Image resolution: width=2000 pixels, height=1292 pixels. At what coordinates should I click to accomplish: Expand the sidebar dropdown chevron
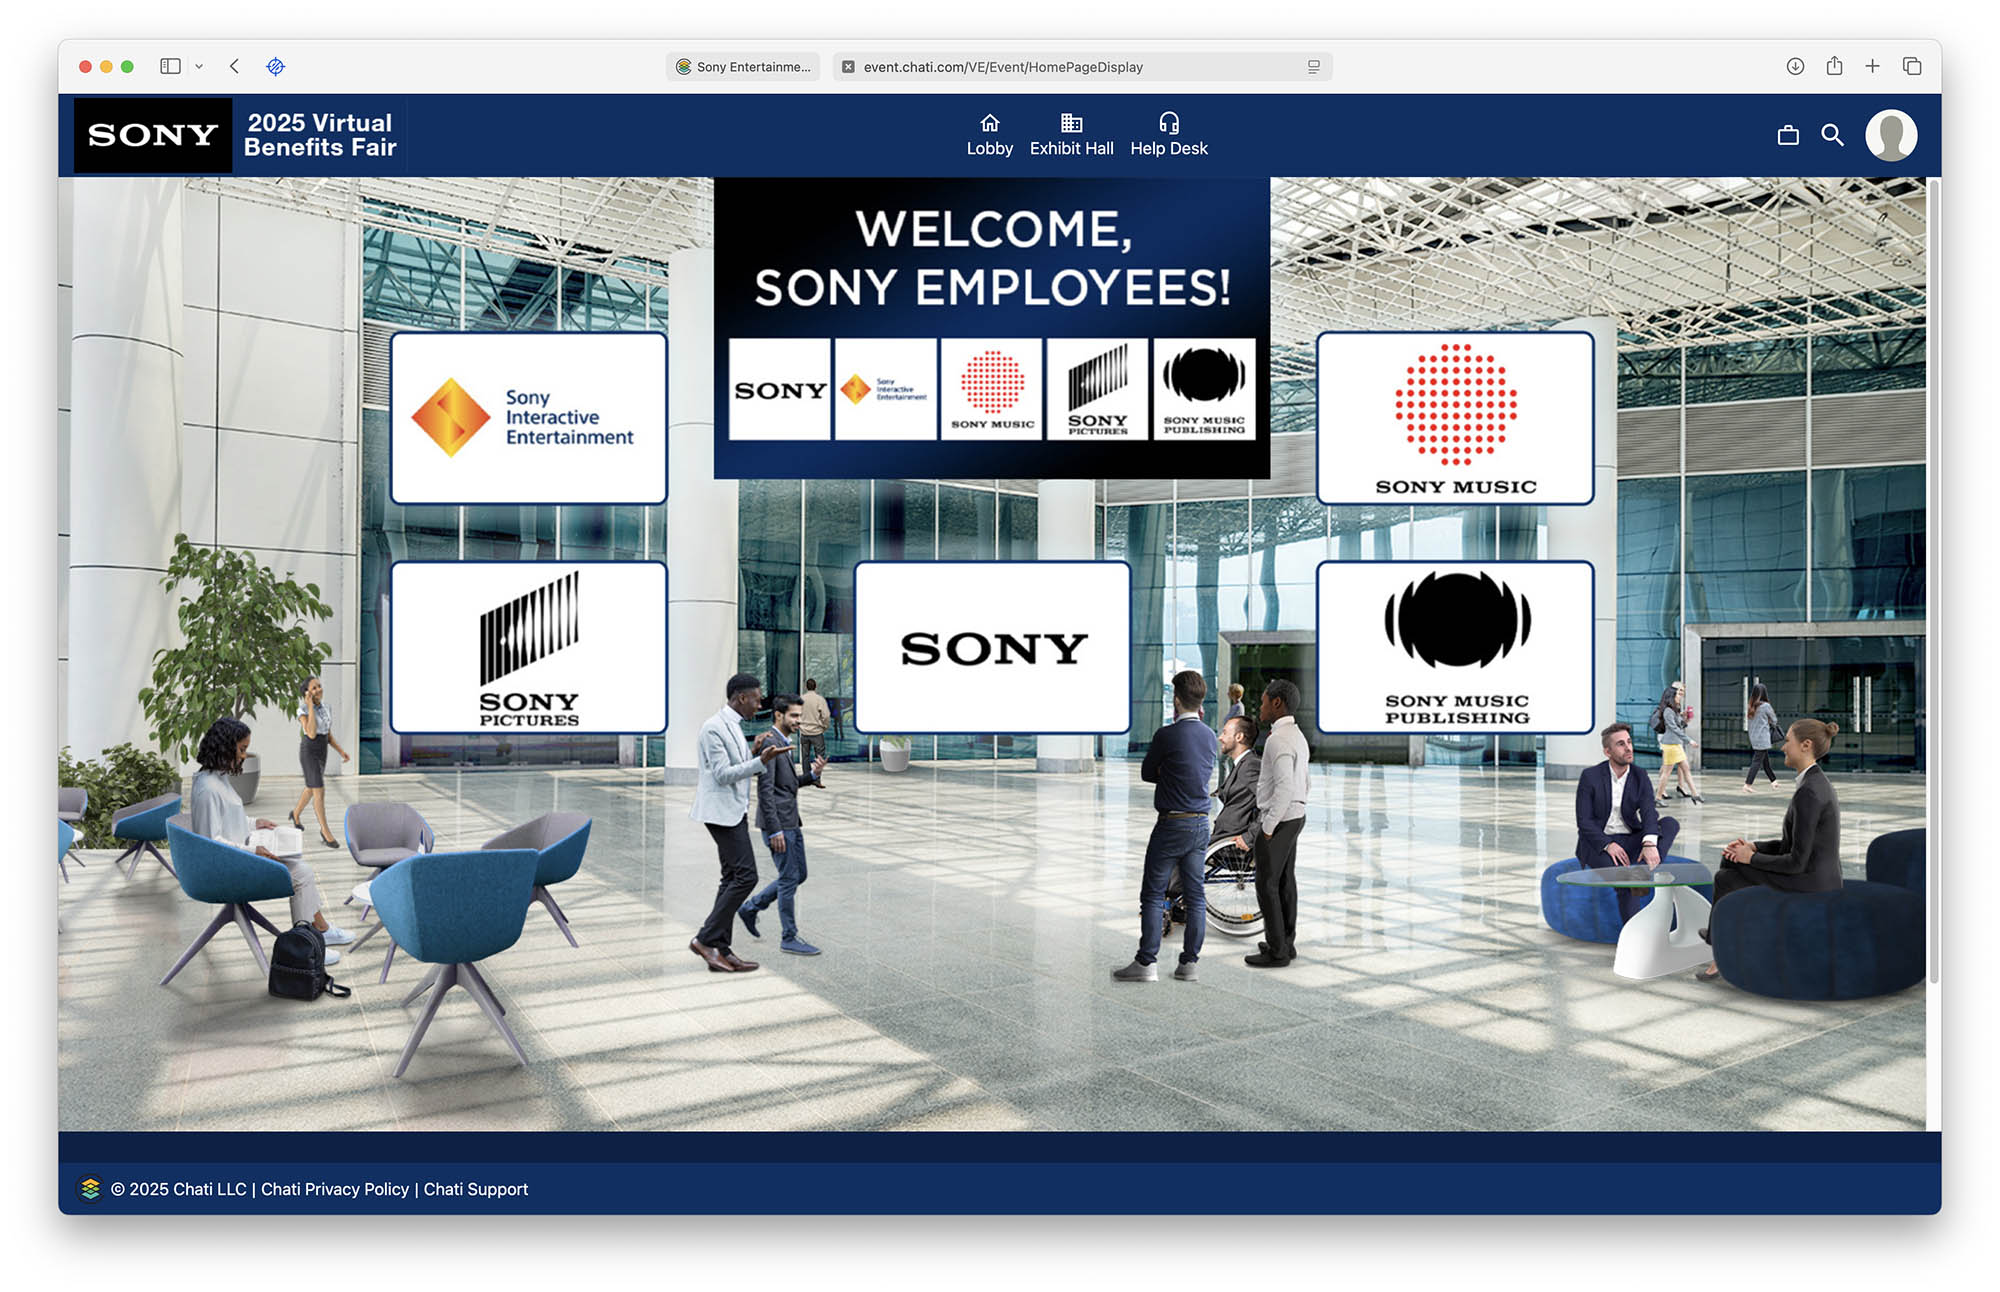(x=199, y=66)
